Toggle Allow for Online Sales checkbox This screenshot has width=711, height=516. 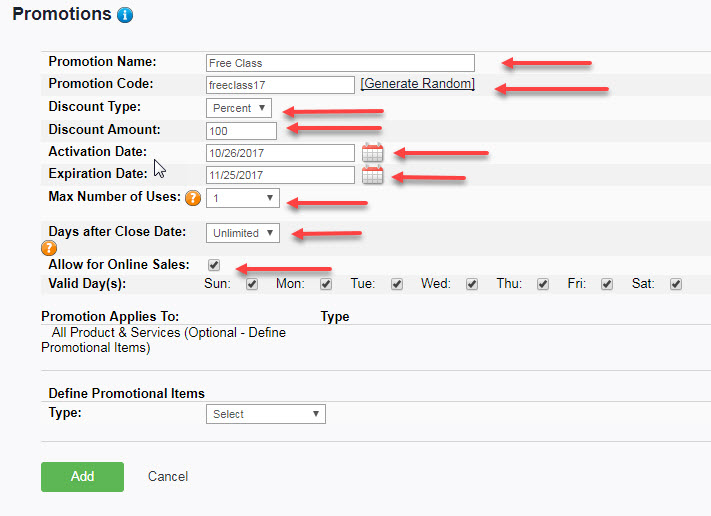(213, 265)
